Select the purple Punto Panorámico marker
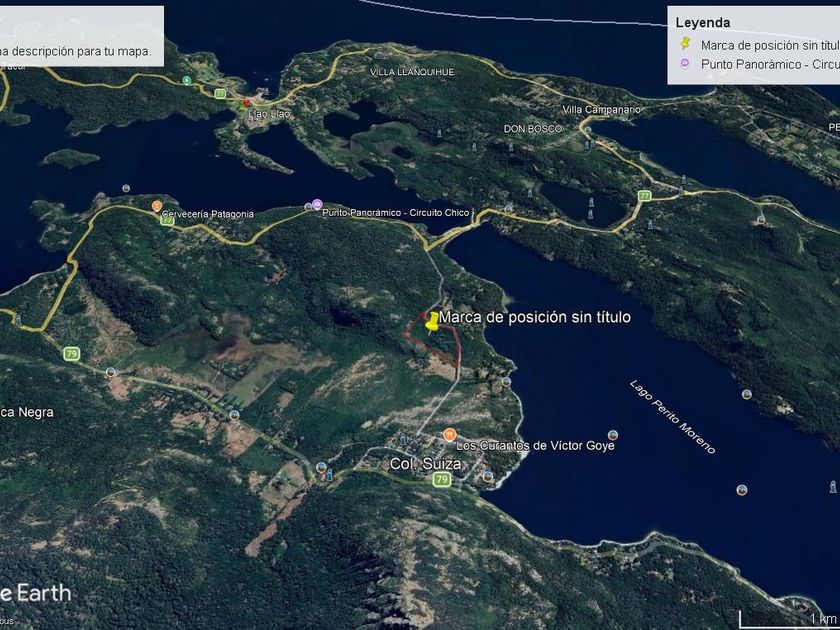Screen dimensions: 840x630 point(317,204)
